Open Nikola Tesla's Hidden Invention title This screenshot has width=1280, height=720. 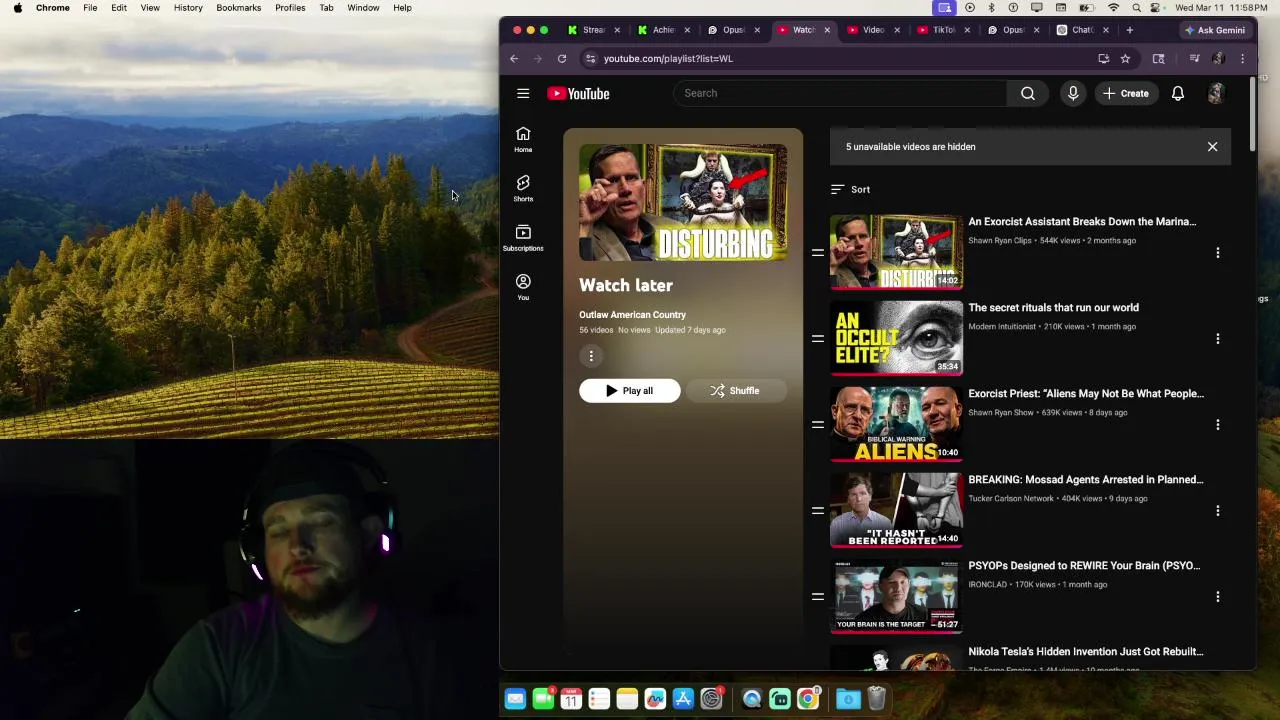1085,652
